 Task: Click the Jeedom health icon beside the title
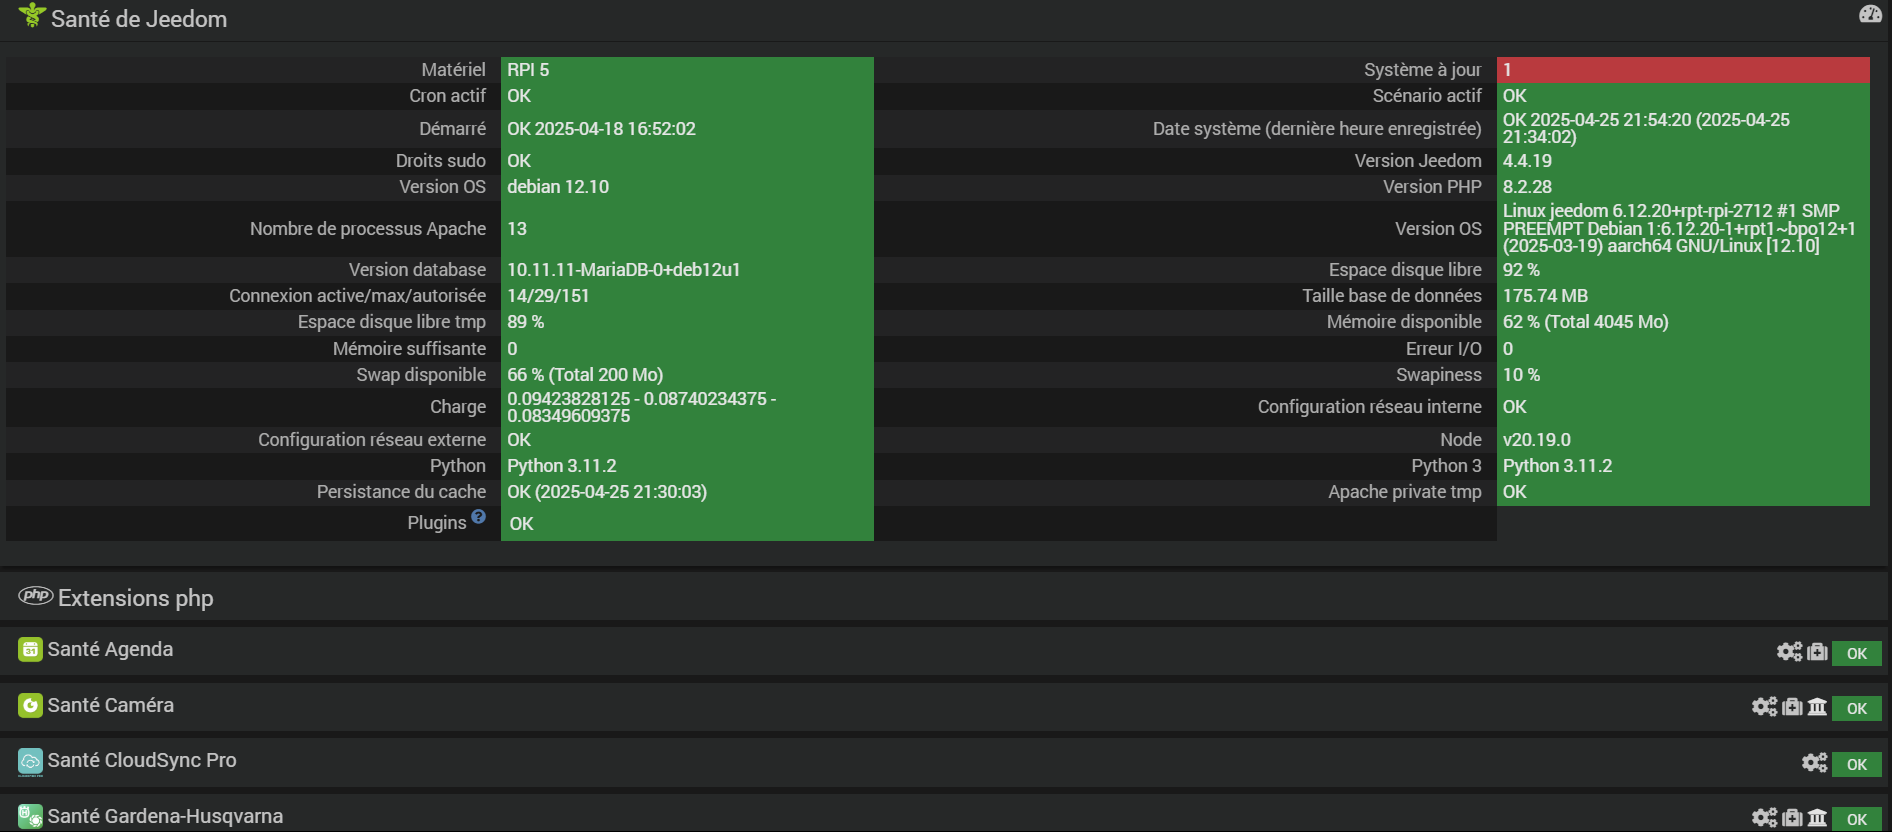click(x=32, y=15)
